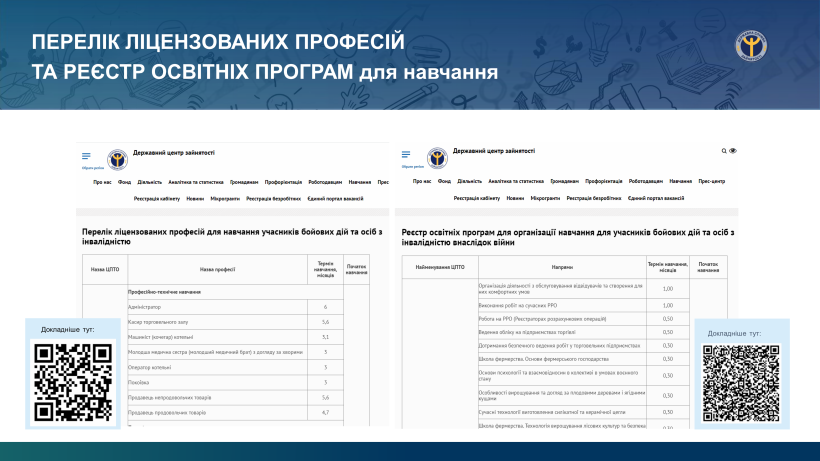Image resolution: width=820 pixels, height=461 pixels.
Task: Click the left QR code for licensed professions
Action: point(73,382)
